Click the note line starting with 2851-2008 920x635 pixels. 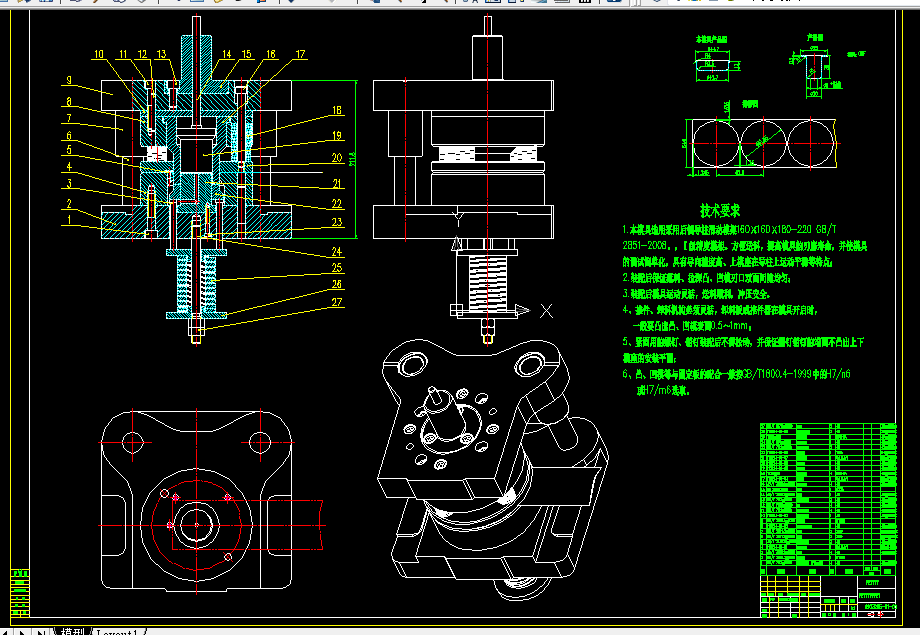[745, 246]
